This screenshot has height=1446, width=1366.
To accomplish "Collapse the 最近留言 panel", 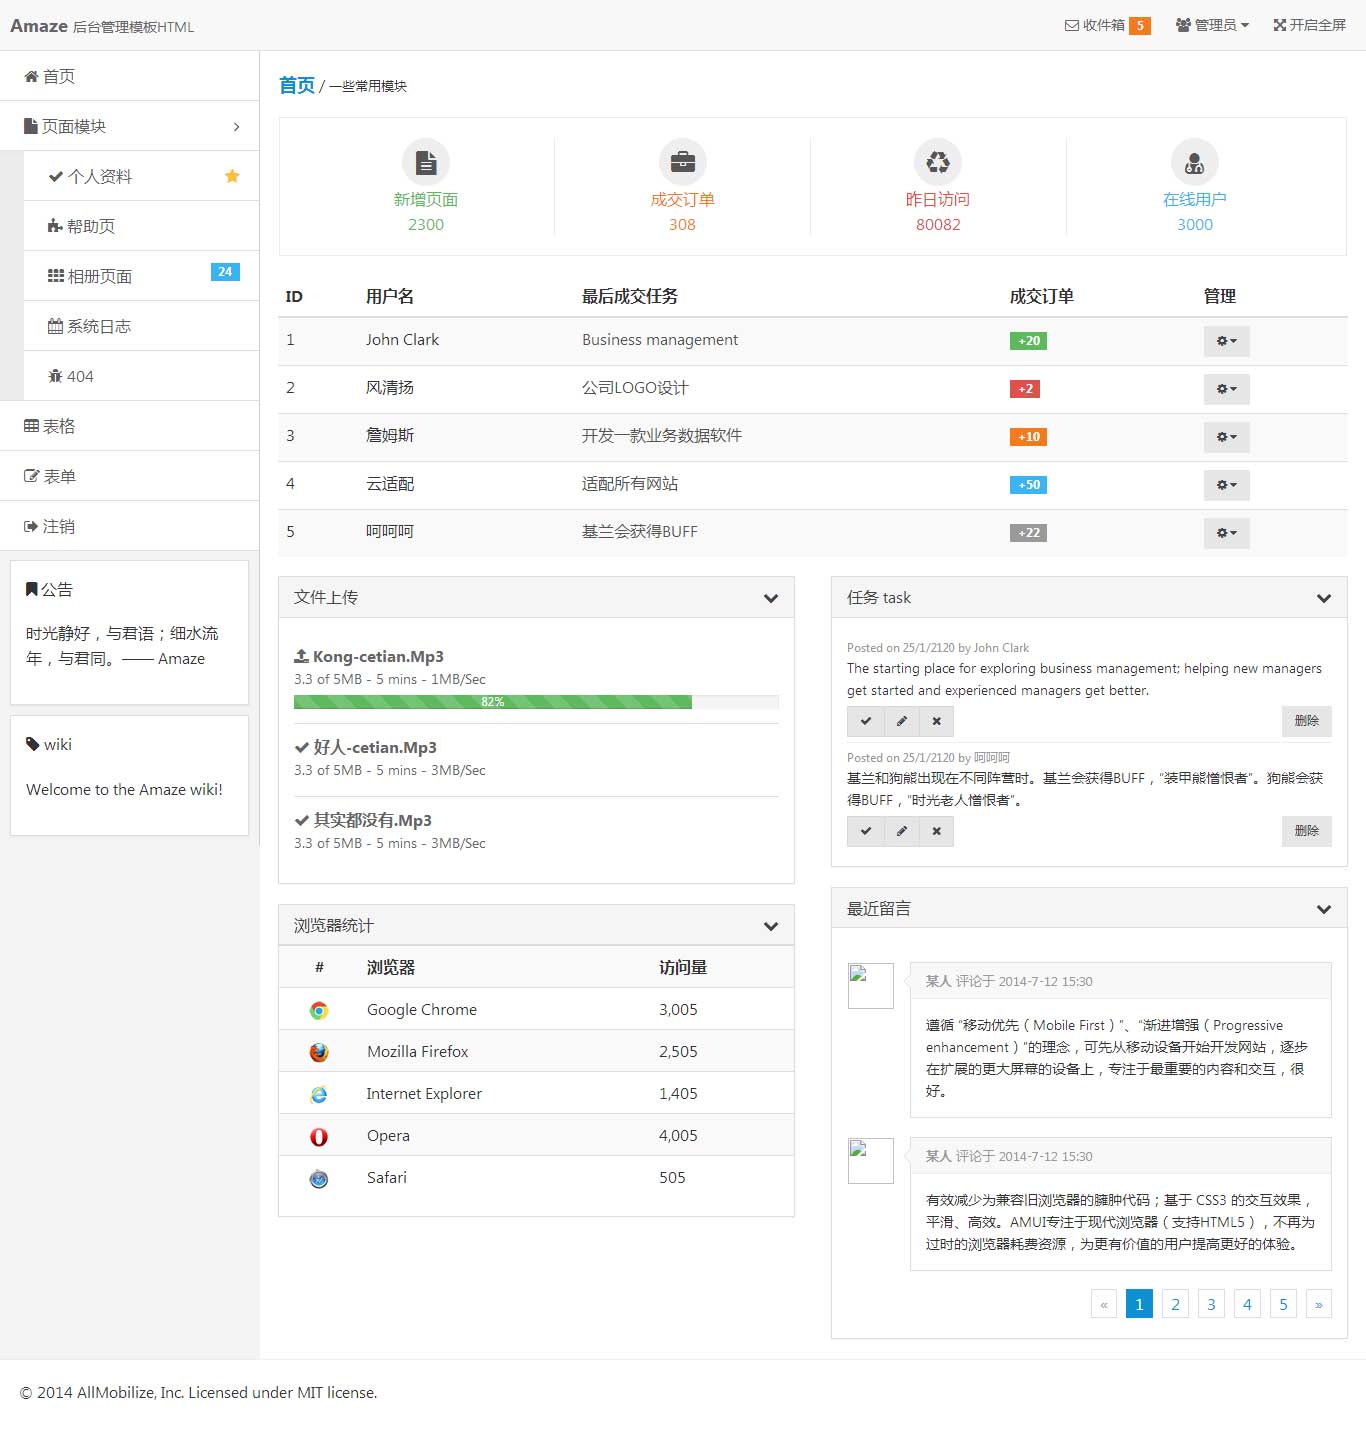I will pos(1324,909).
